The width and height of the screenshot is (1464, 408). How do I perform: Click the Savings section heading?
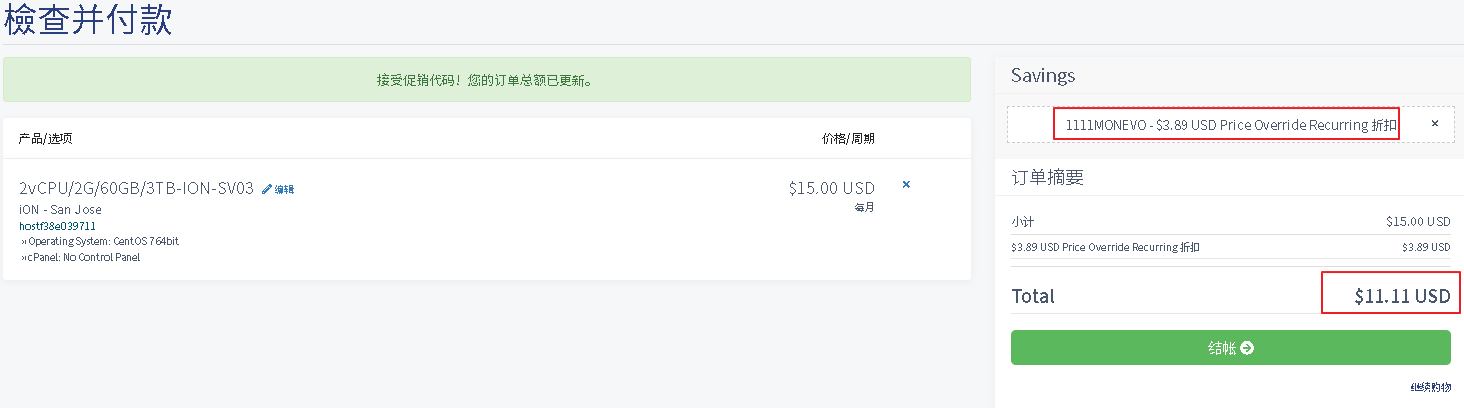click(x=1043, y=76)
